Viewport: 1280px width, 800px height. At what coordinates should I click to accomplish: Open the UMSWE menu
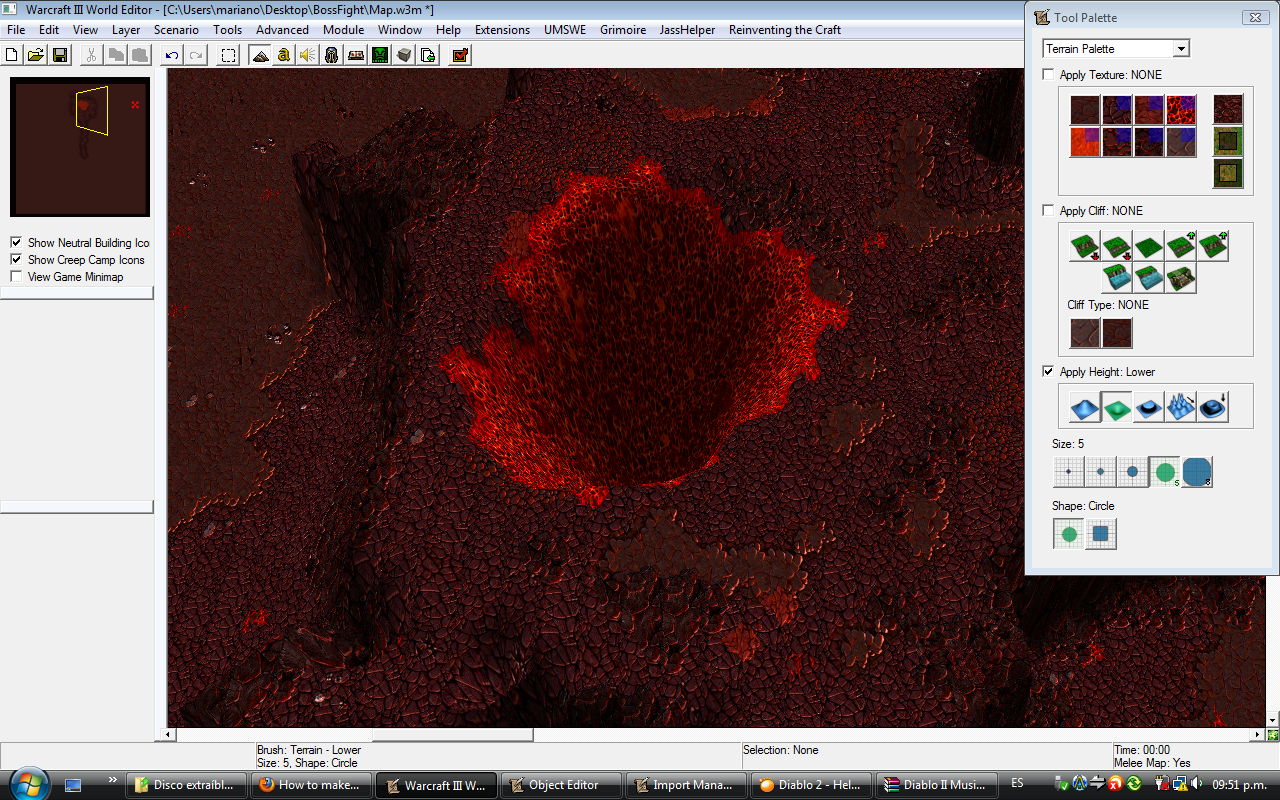point(566,30)
